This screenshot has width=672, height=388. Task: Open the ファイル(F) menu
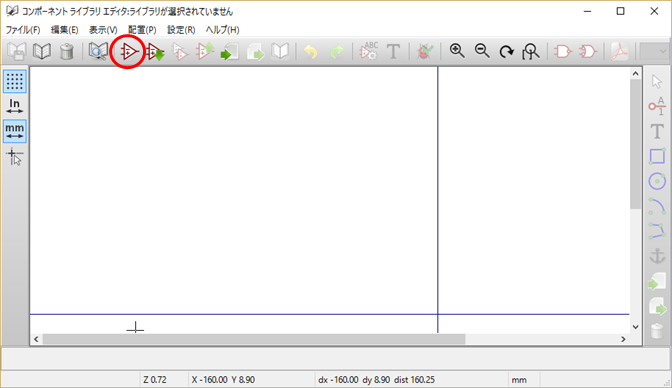pyautogui.click(x=23, y=30)
